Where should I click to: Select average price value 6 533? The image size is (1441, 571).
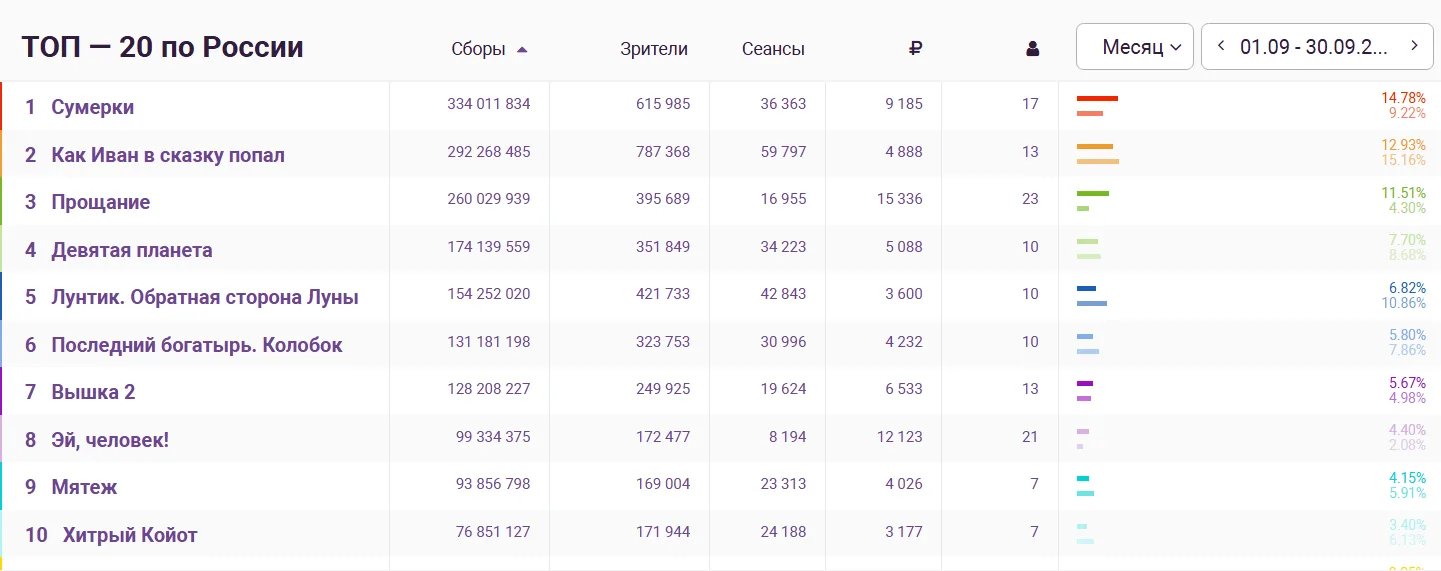point(904,389)
